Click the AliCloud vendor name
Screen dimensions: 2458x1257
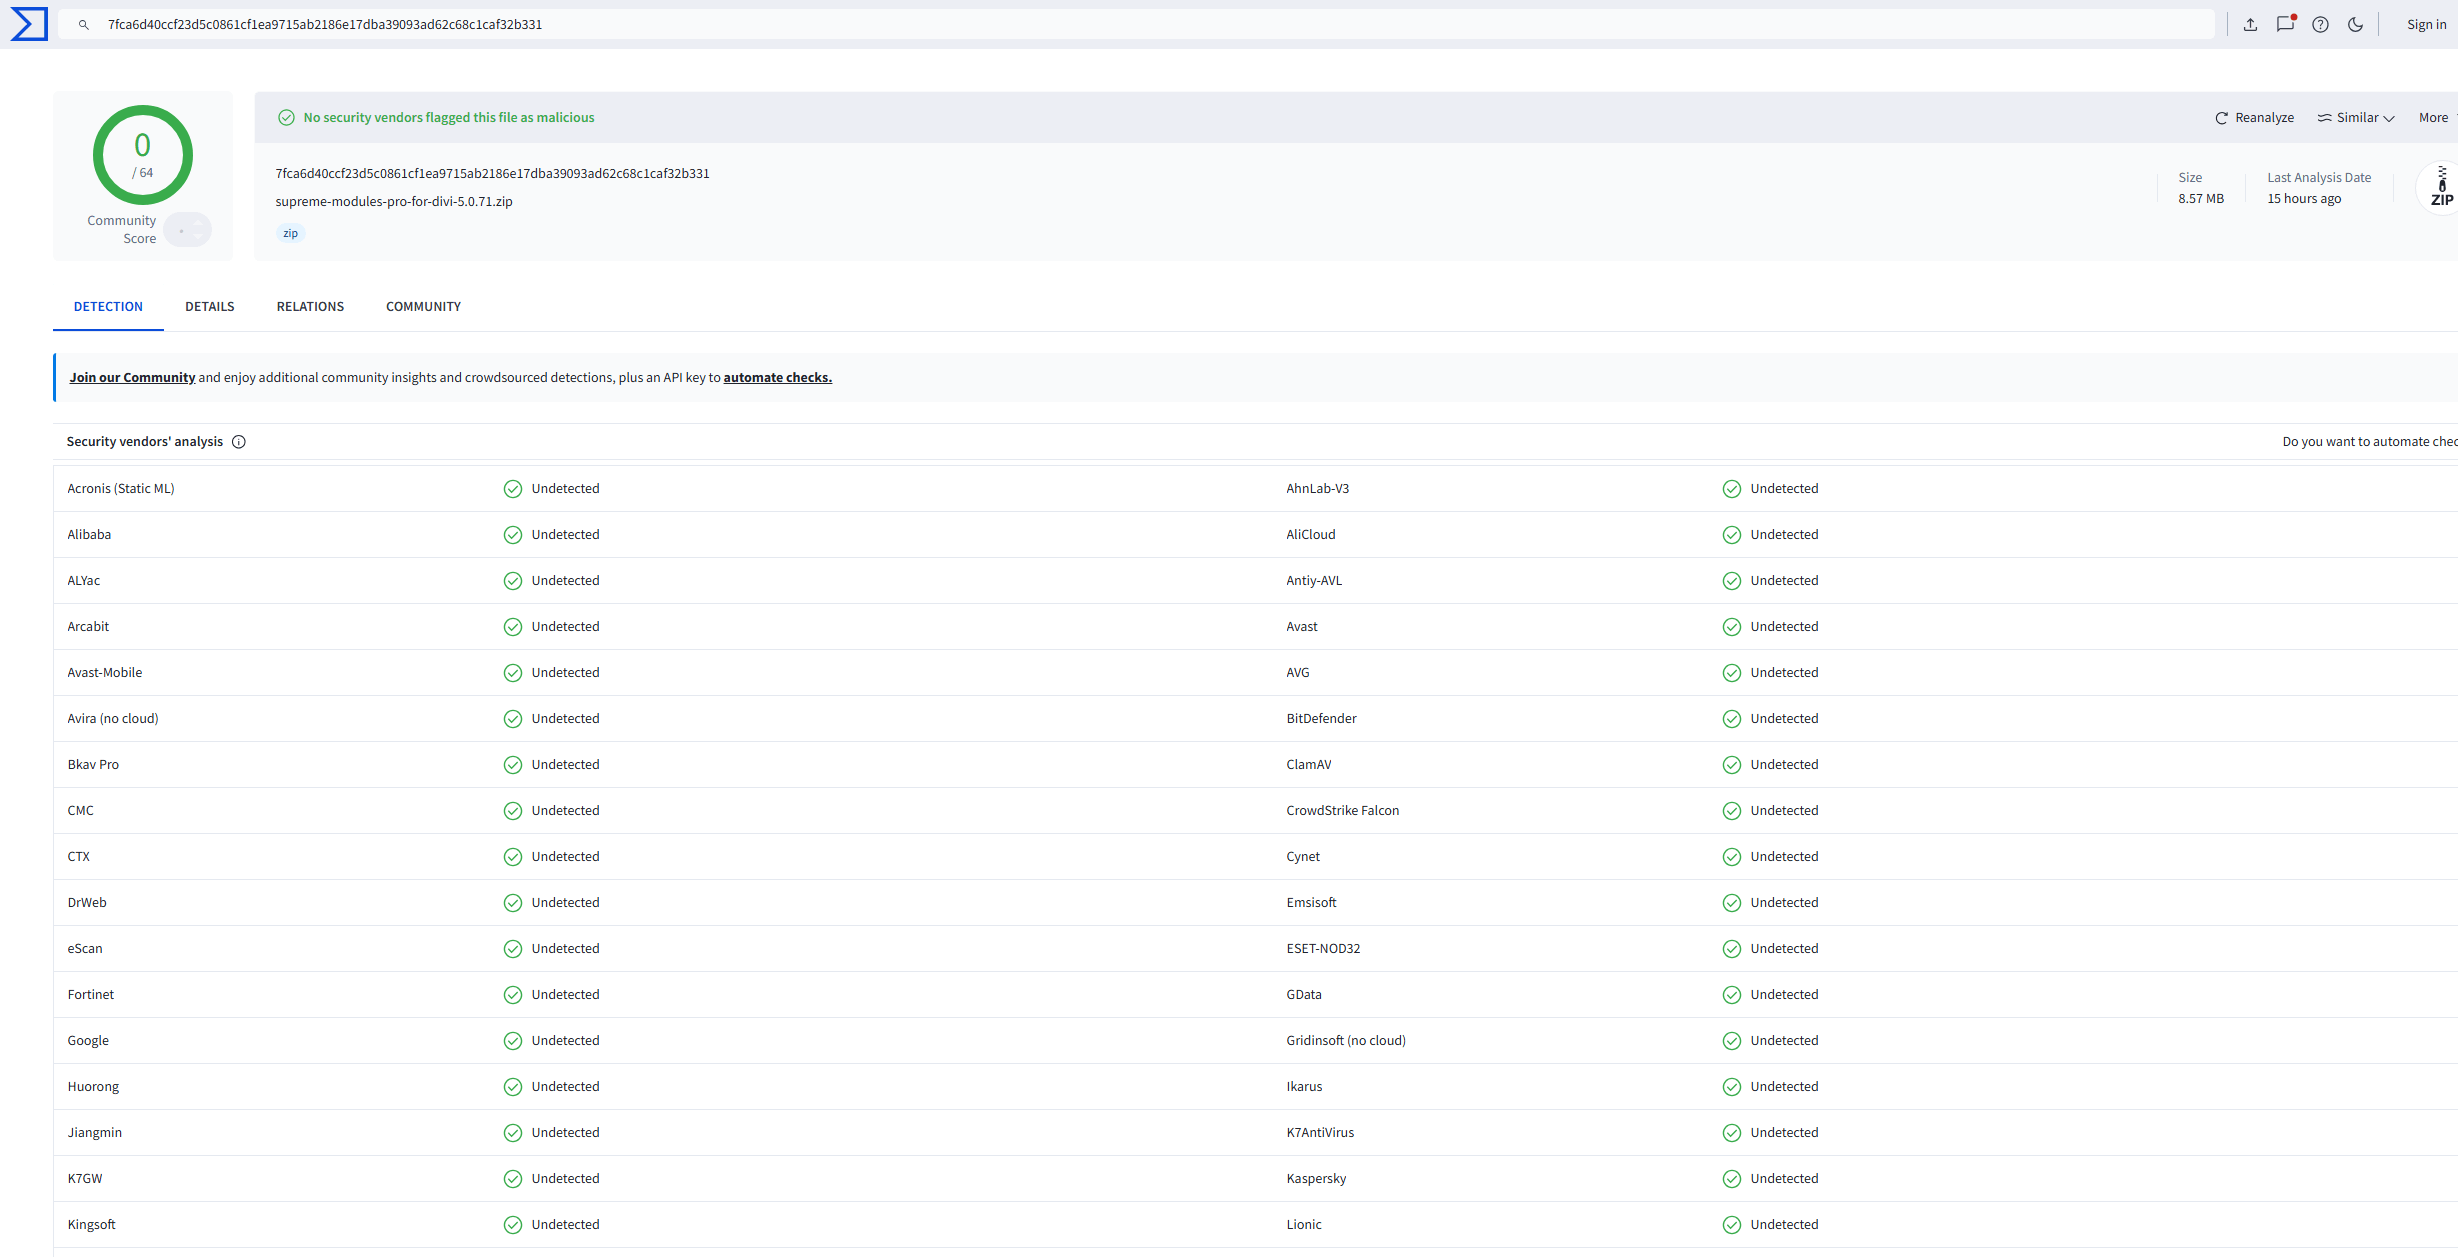(1311, 535)
